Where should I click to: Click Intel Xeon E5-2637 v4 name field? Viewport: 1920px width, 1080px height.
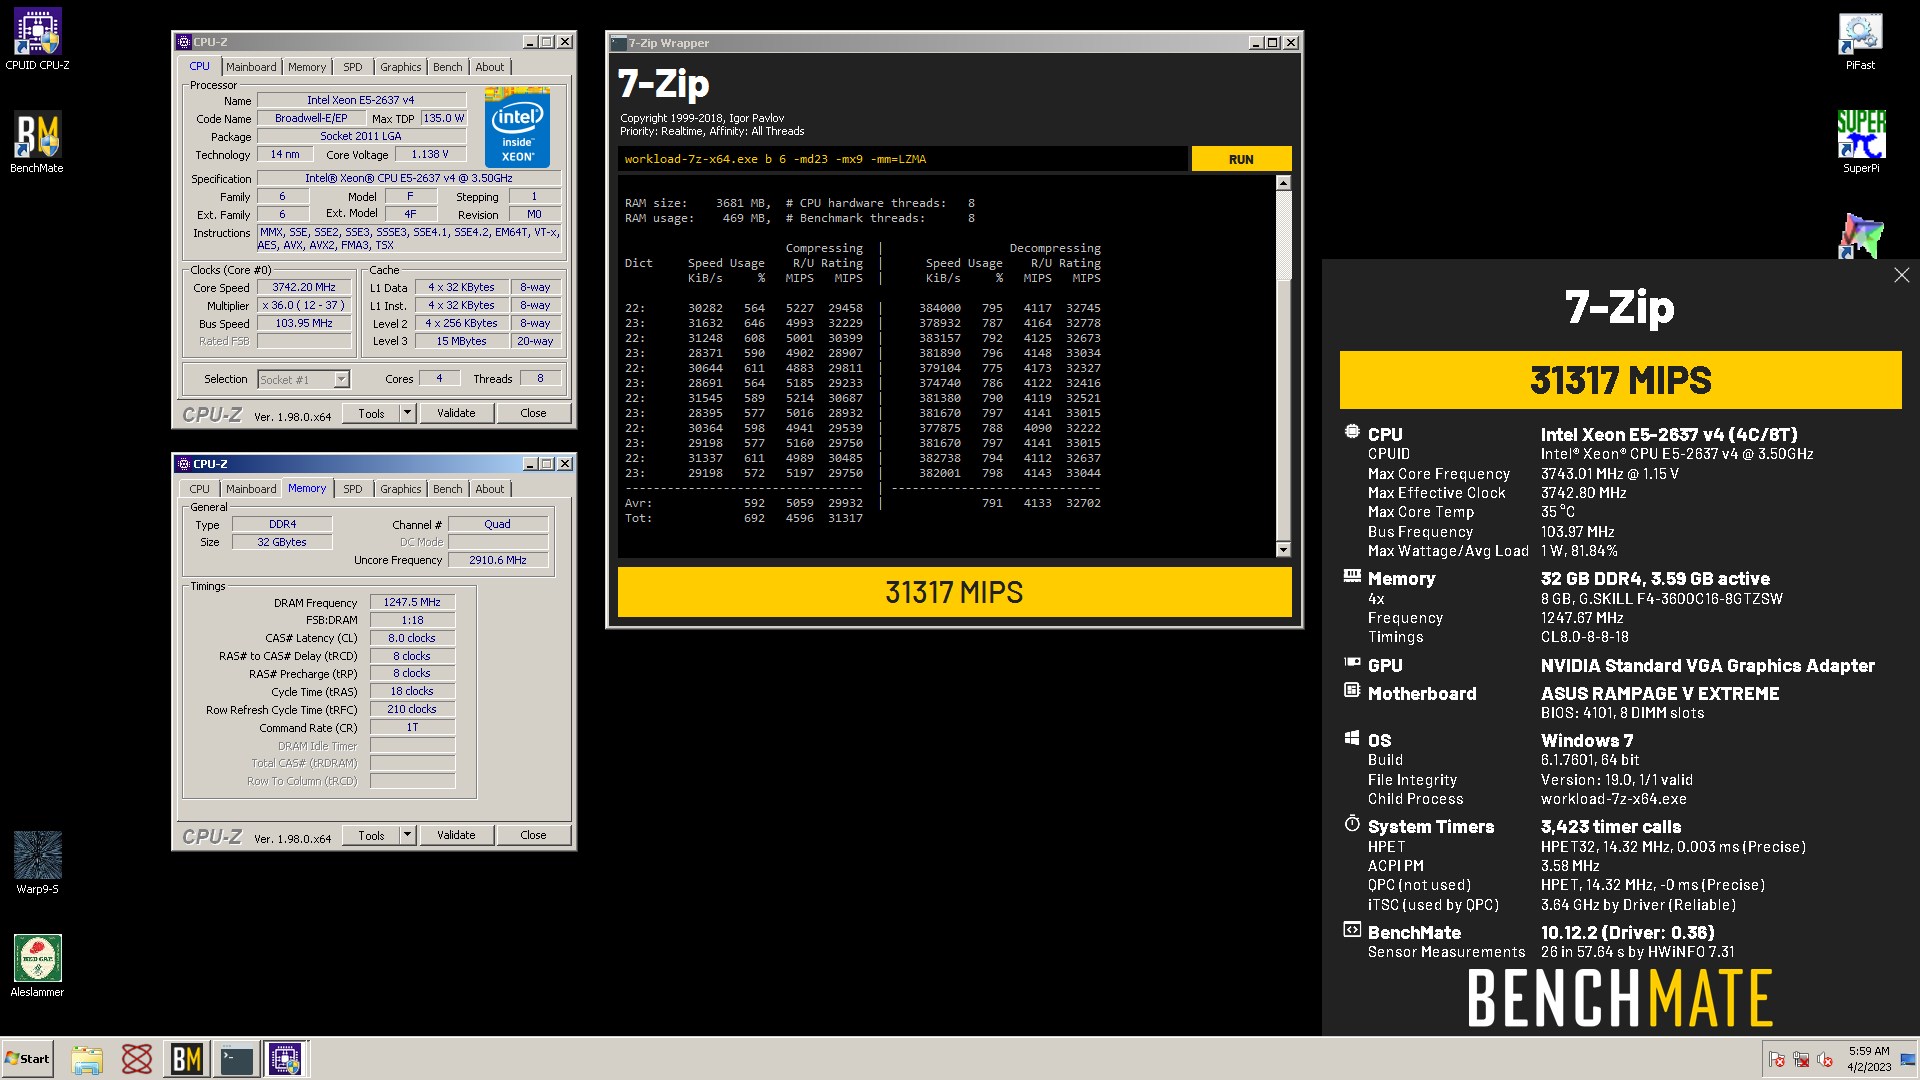361,100
